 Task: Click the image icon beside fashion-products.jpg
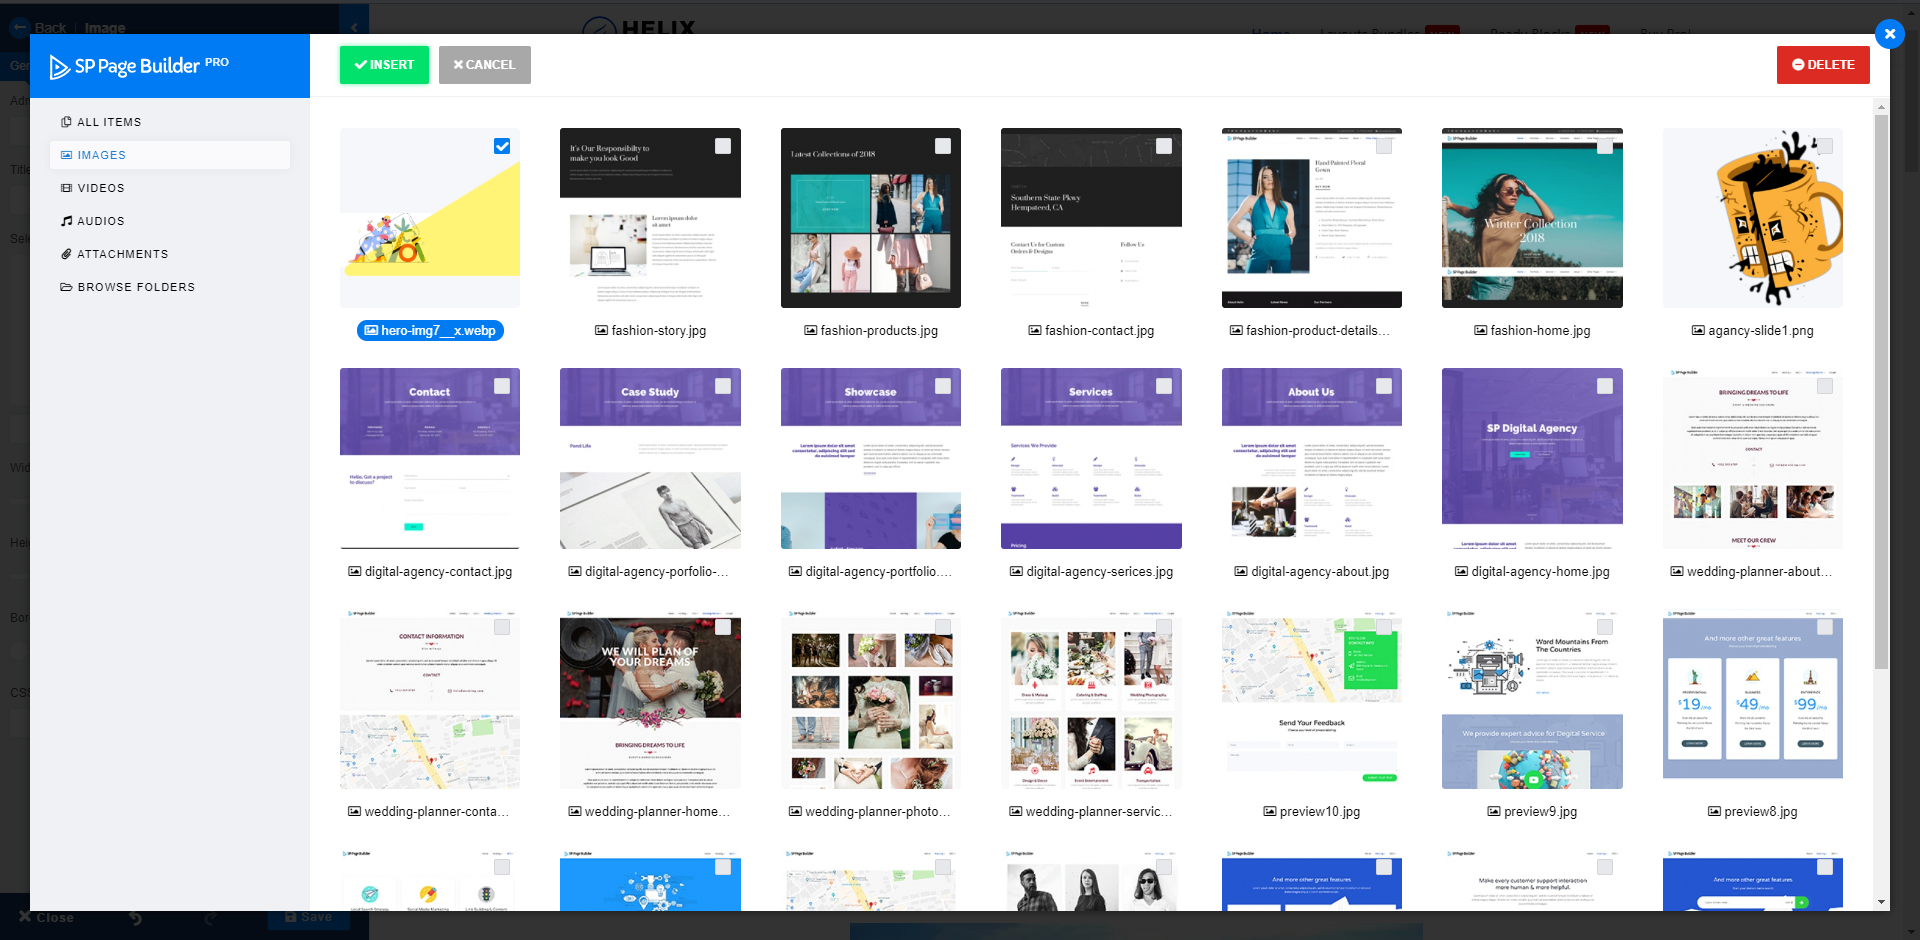tap(811, 330)
